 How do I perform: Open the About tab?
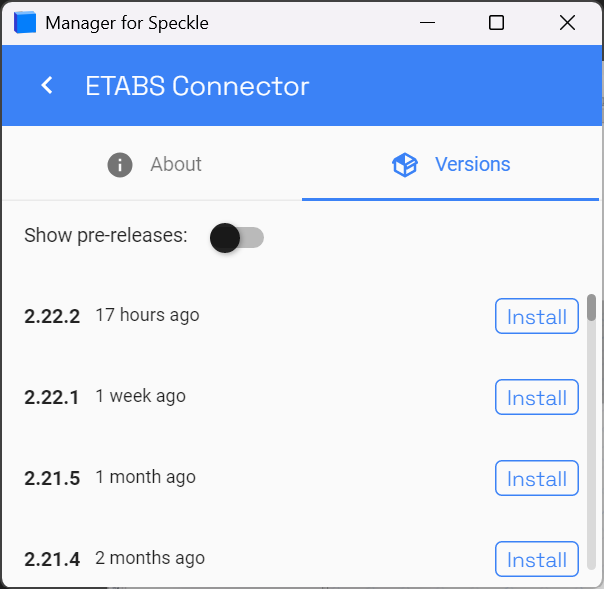pos(153,164)
